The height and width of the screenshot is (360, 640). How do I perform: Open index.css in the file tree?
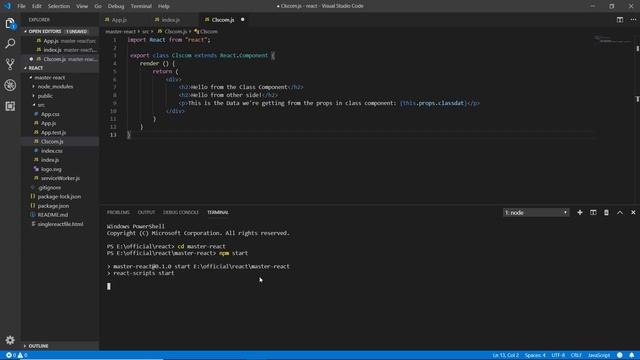coord(51,151)
